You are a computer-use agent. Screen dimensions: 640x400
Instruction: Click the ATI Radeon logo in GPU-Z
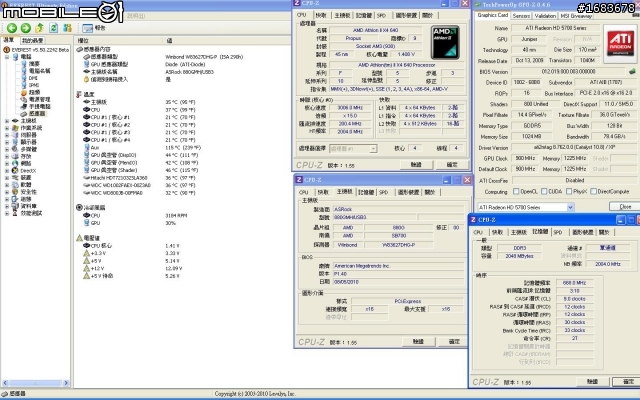620,44
